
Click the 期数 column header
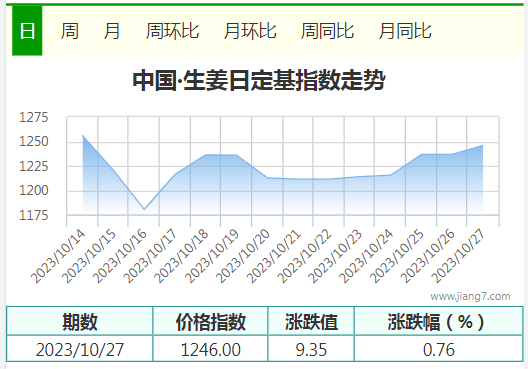tap(80, 321)
